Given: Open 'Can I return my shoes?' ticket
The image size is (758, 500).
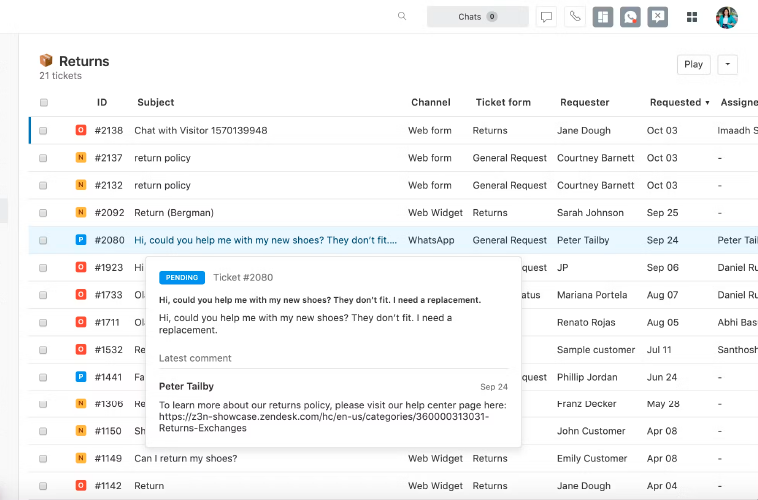Looking at the screenshot, I should point(185,458).
